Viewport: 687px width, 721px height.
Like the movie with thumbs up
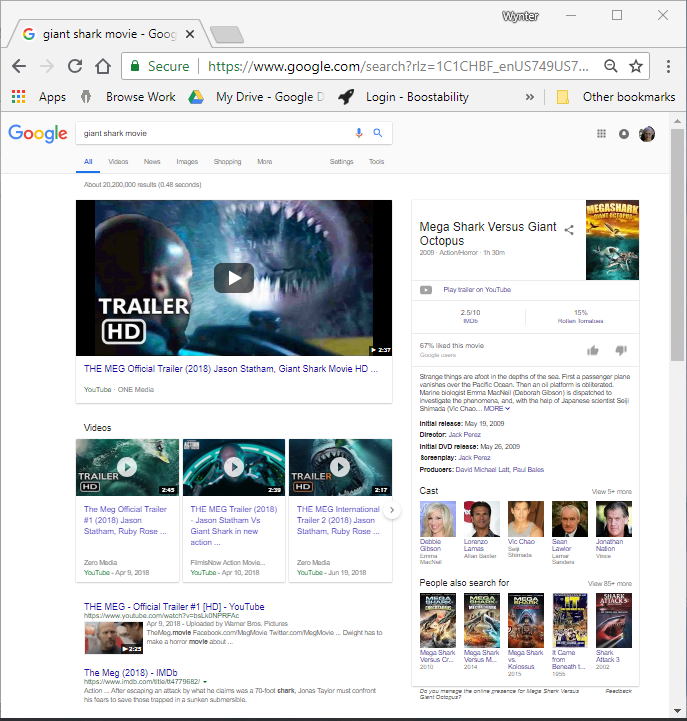point(593,351)
